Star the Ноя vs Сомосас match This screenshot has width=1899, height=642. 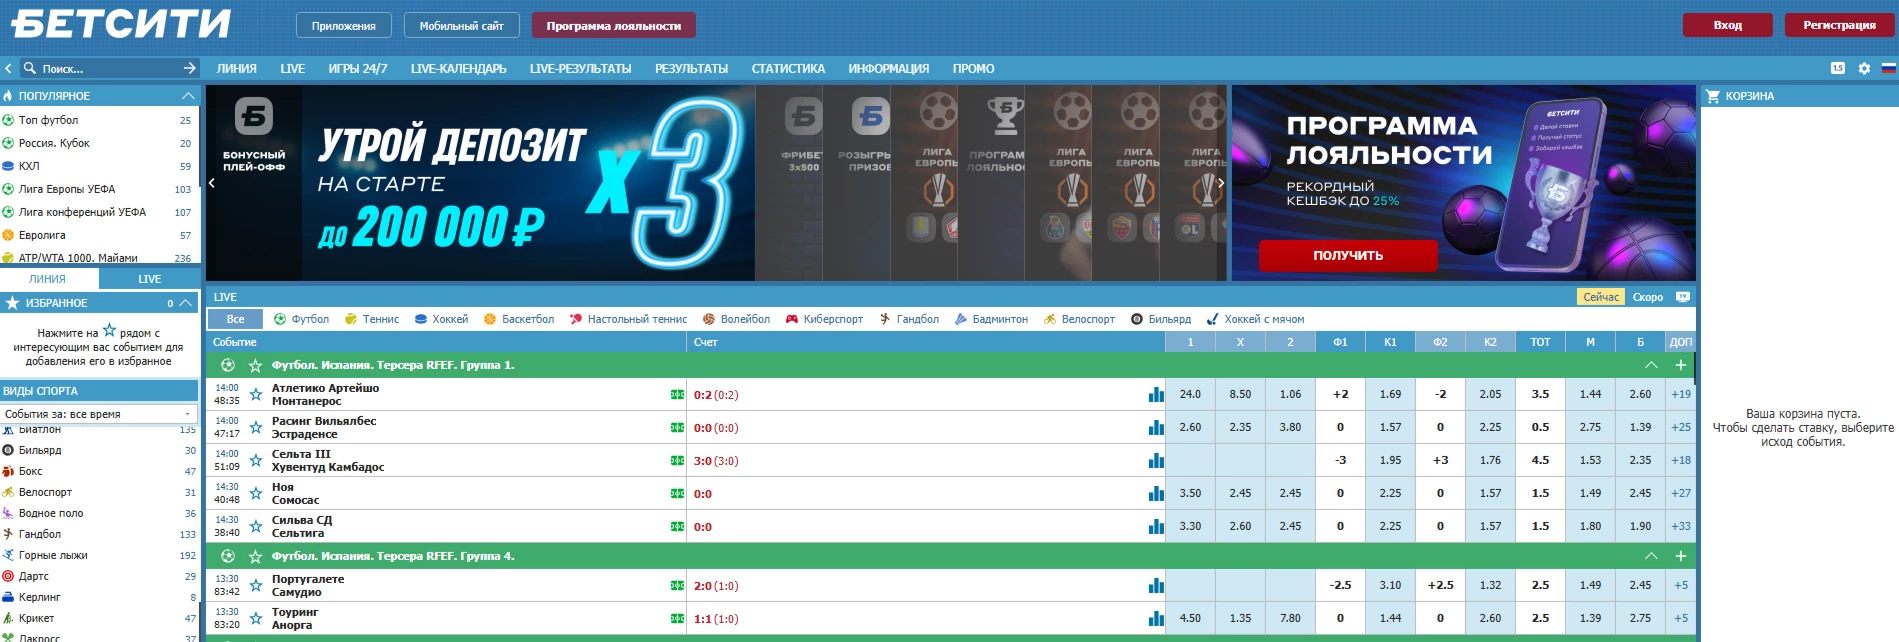(256, 493)
